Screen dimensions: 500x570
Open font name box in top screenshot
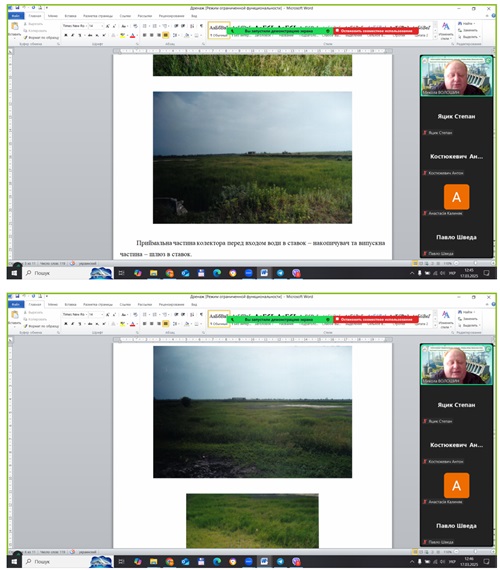75,26
